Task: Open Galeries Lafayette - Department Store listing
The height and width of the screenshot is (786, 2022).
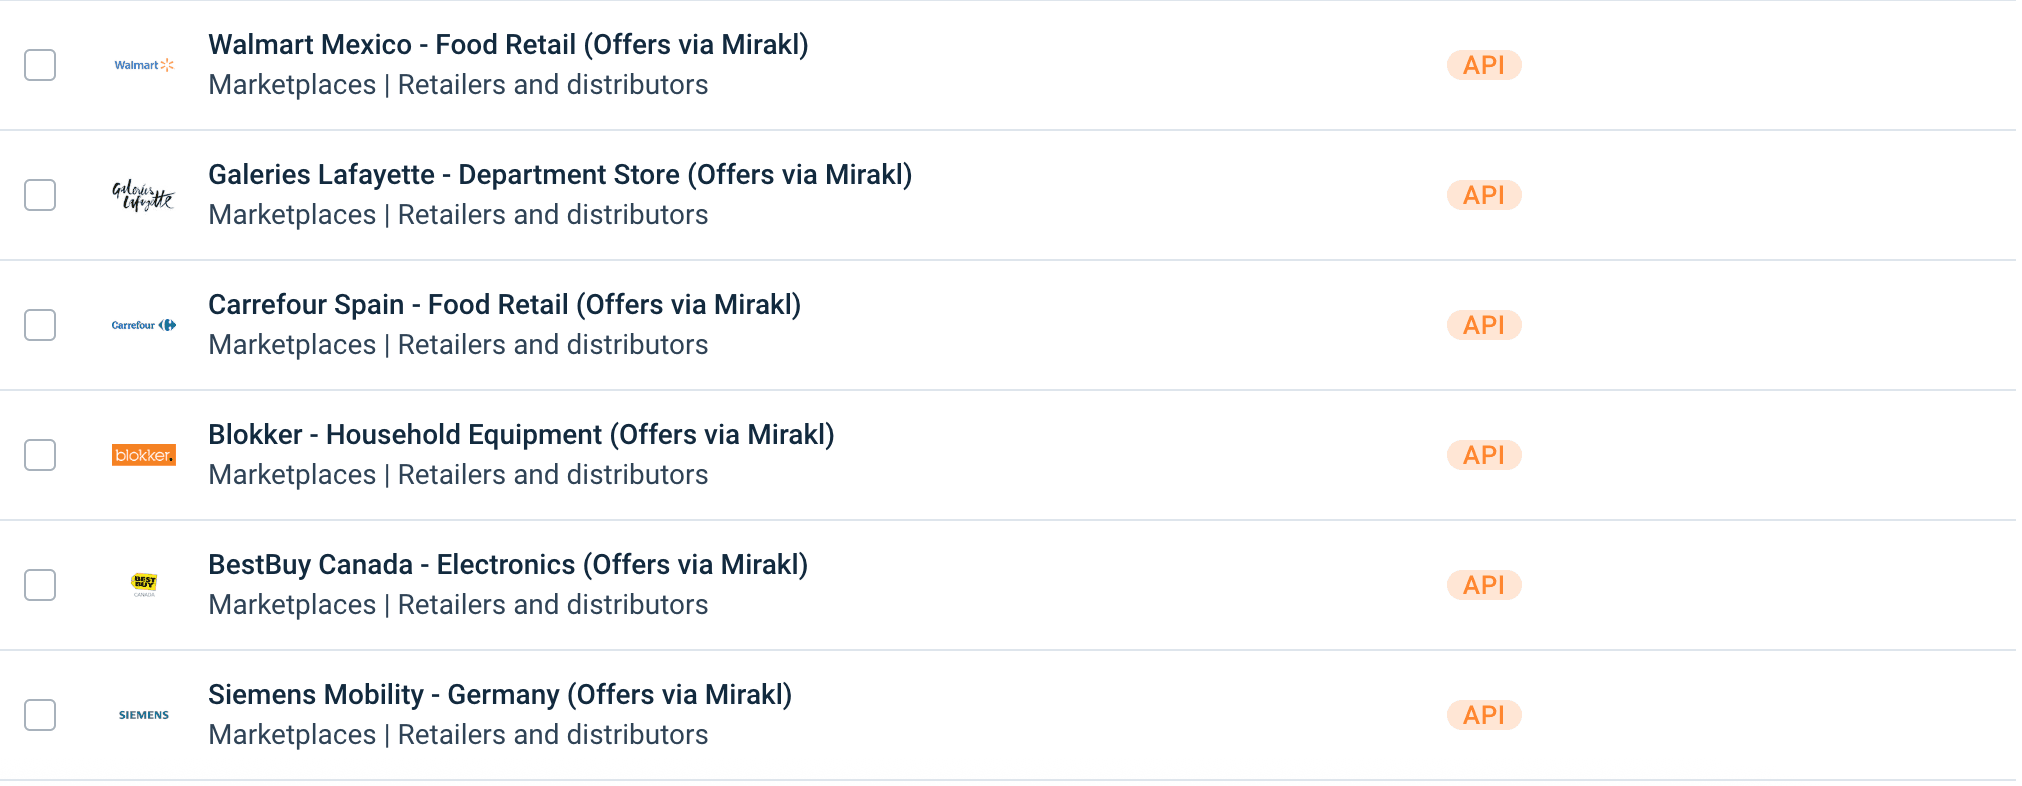Action: point(560,175)
